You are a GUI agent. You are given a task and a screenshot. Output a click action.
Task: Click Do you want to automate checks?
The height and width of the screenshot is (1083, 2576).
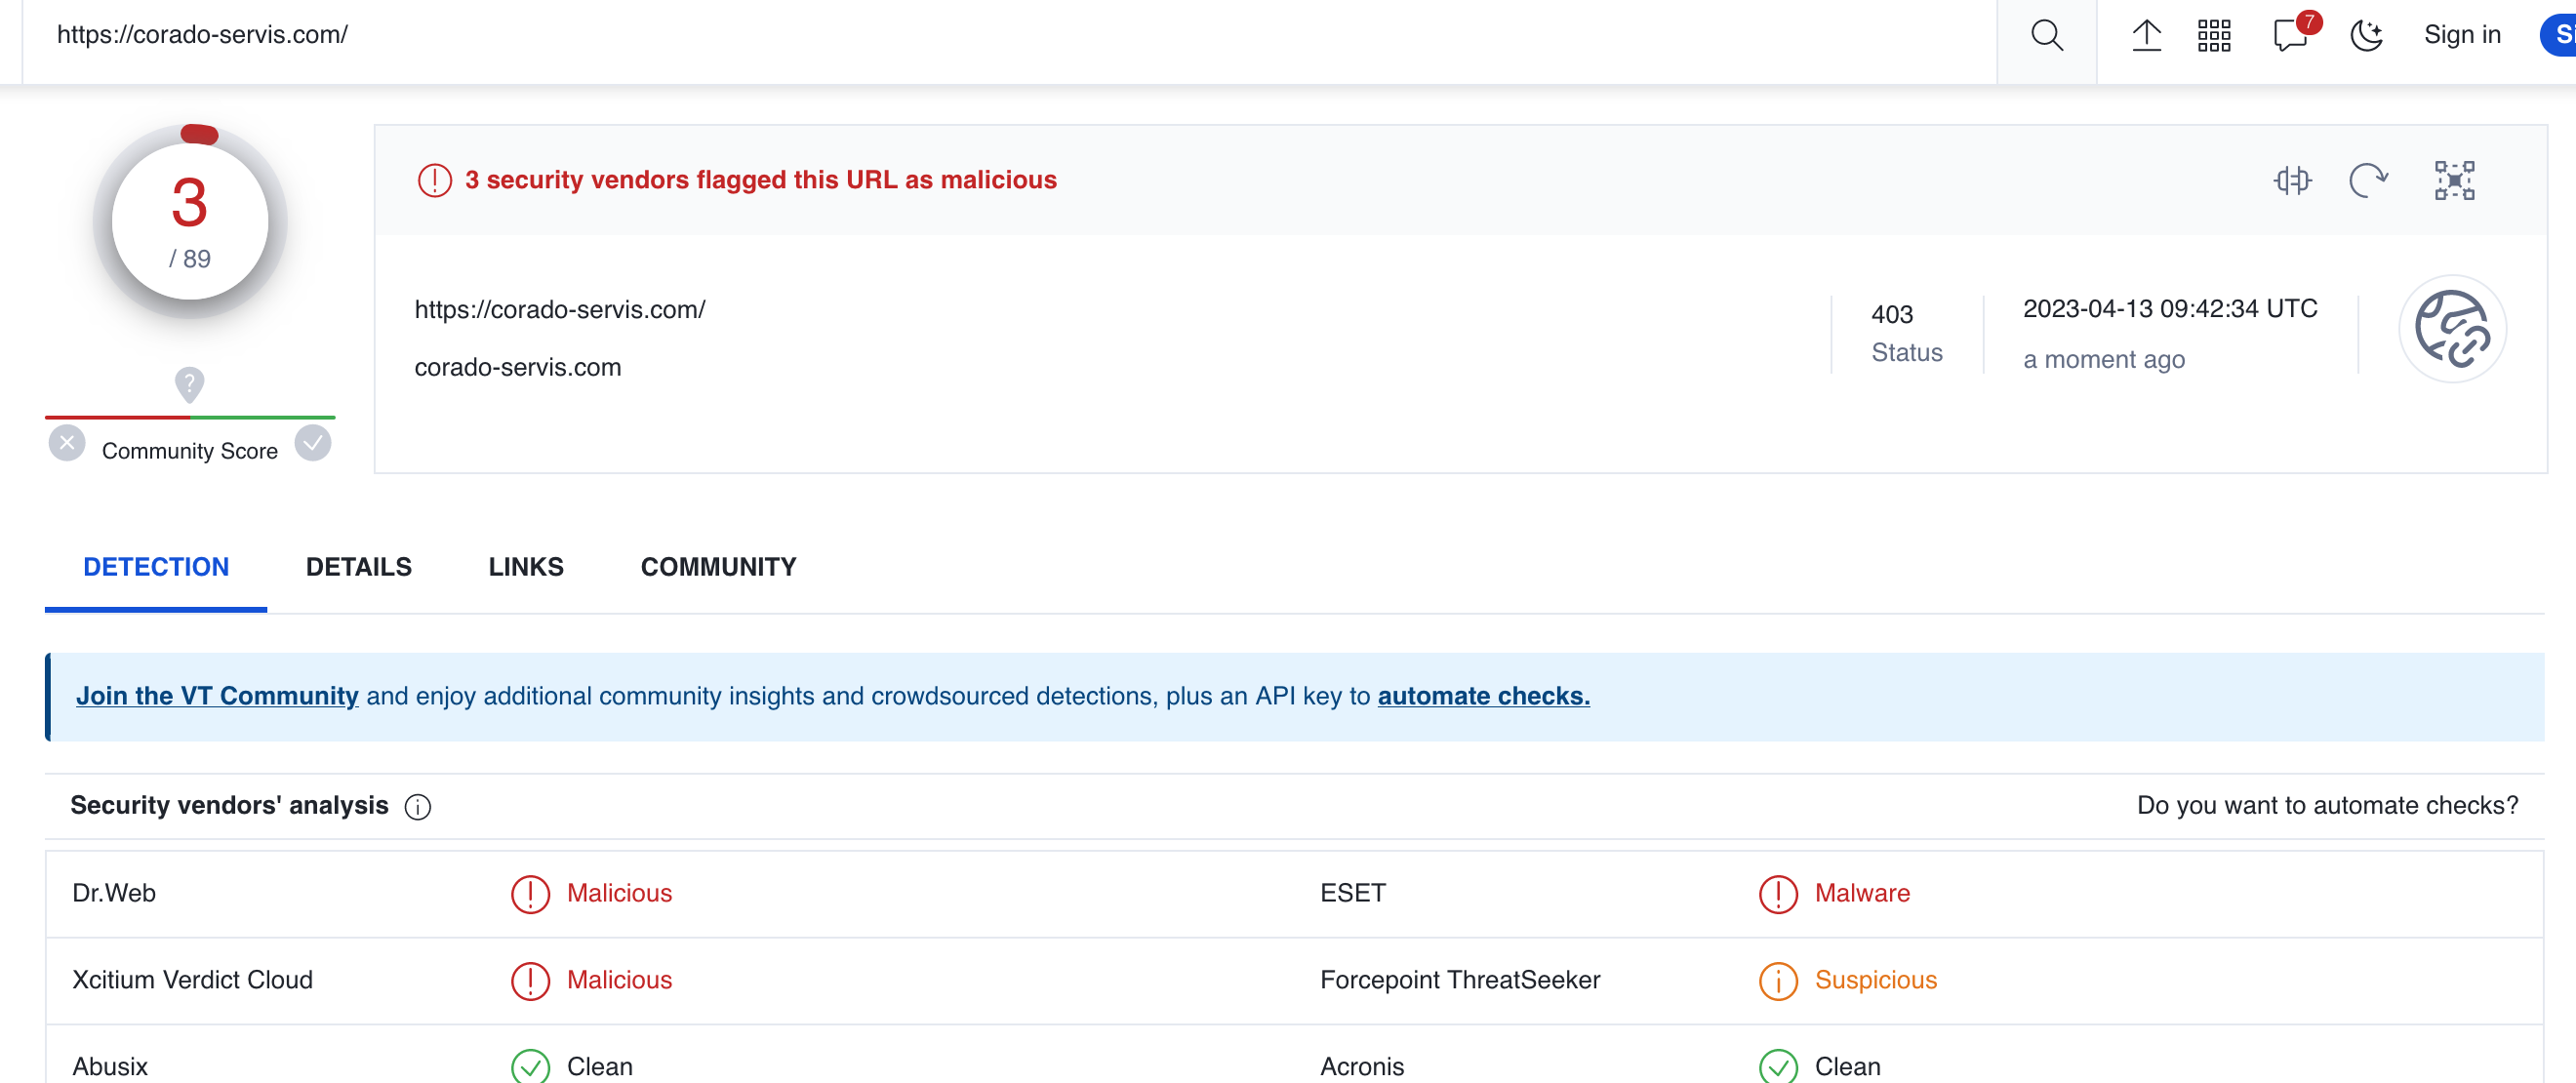point(2327,806)
